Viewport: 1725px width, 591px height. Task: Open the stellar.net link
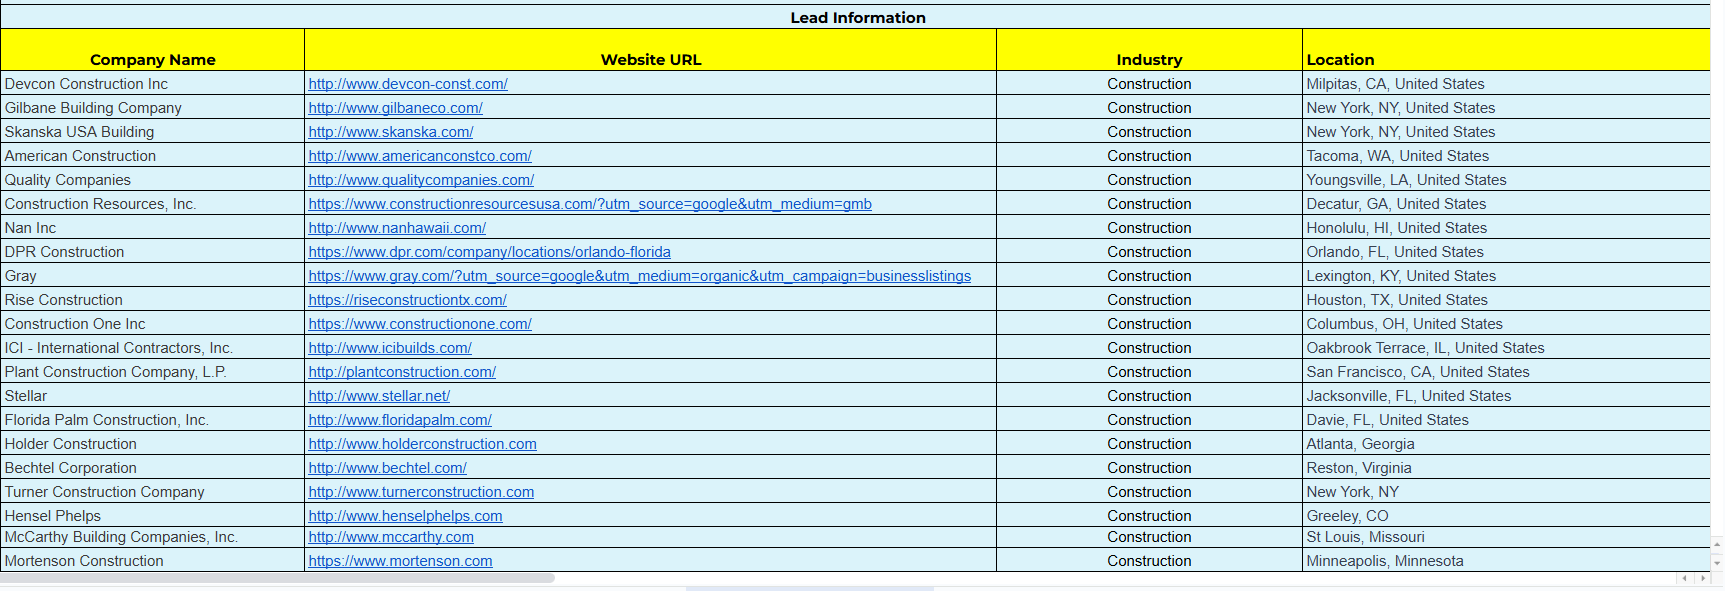coord(379,396)
